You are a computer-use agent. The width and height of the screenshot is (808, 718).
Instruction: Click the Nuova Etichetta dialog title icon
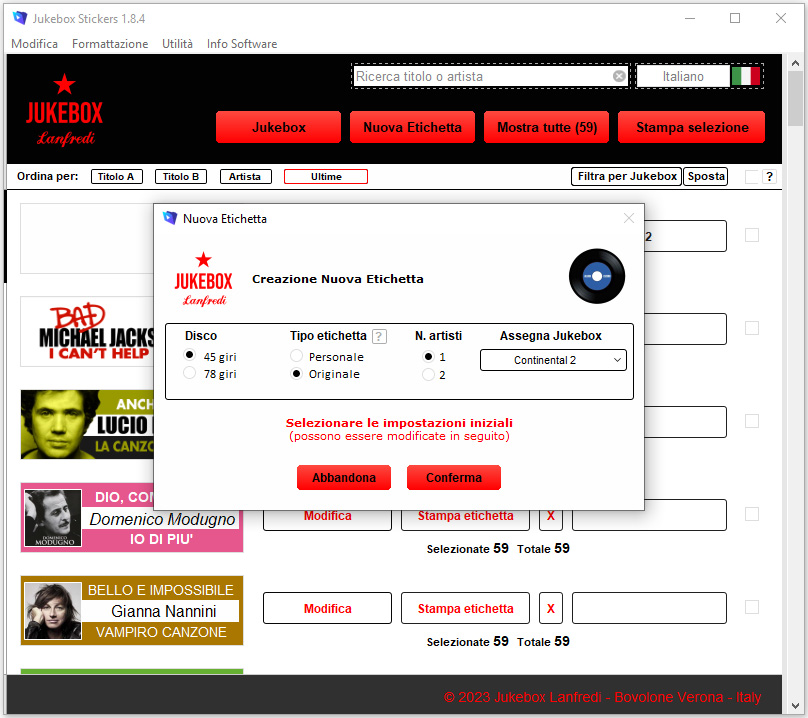tap(170, 219)
